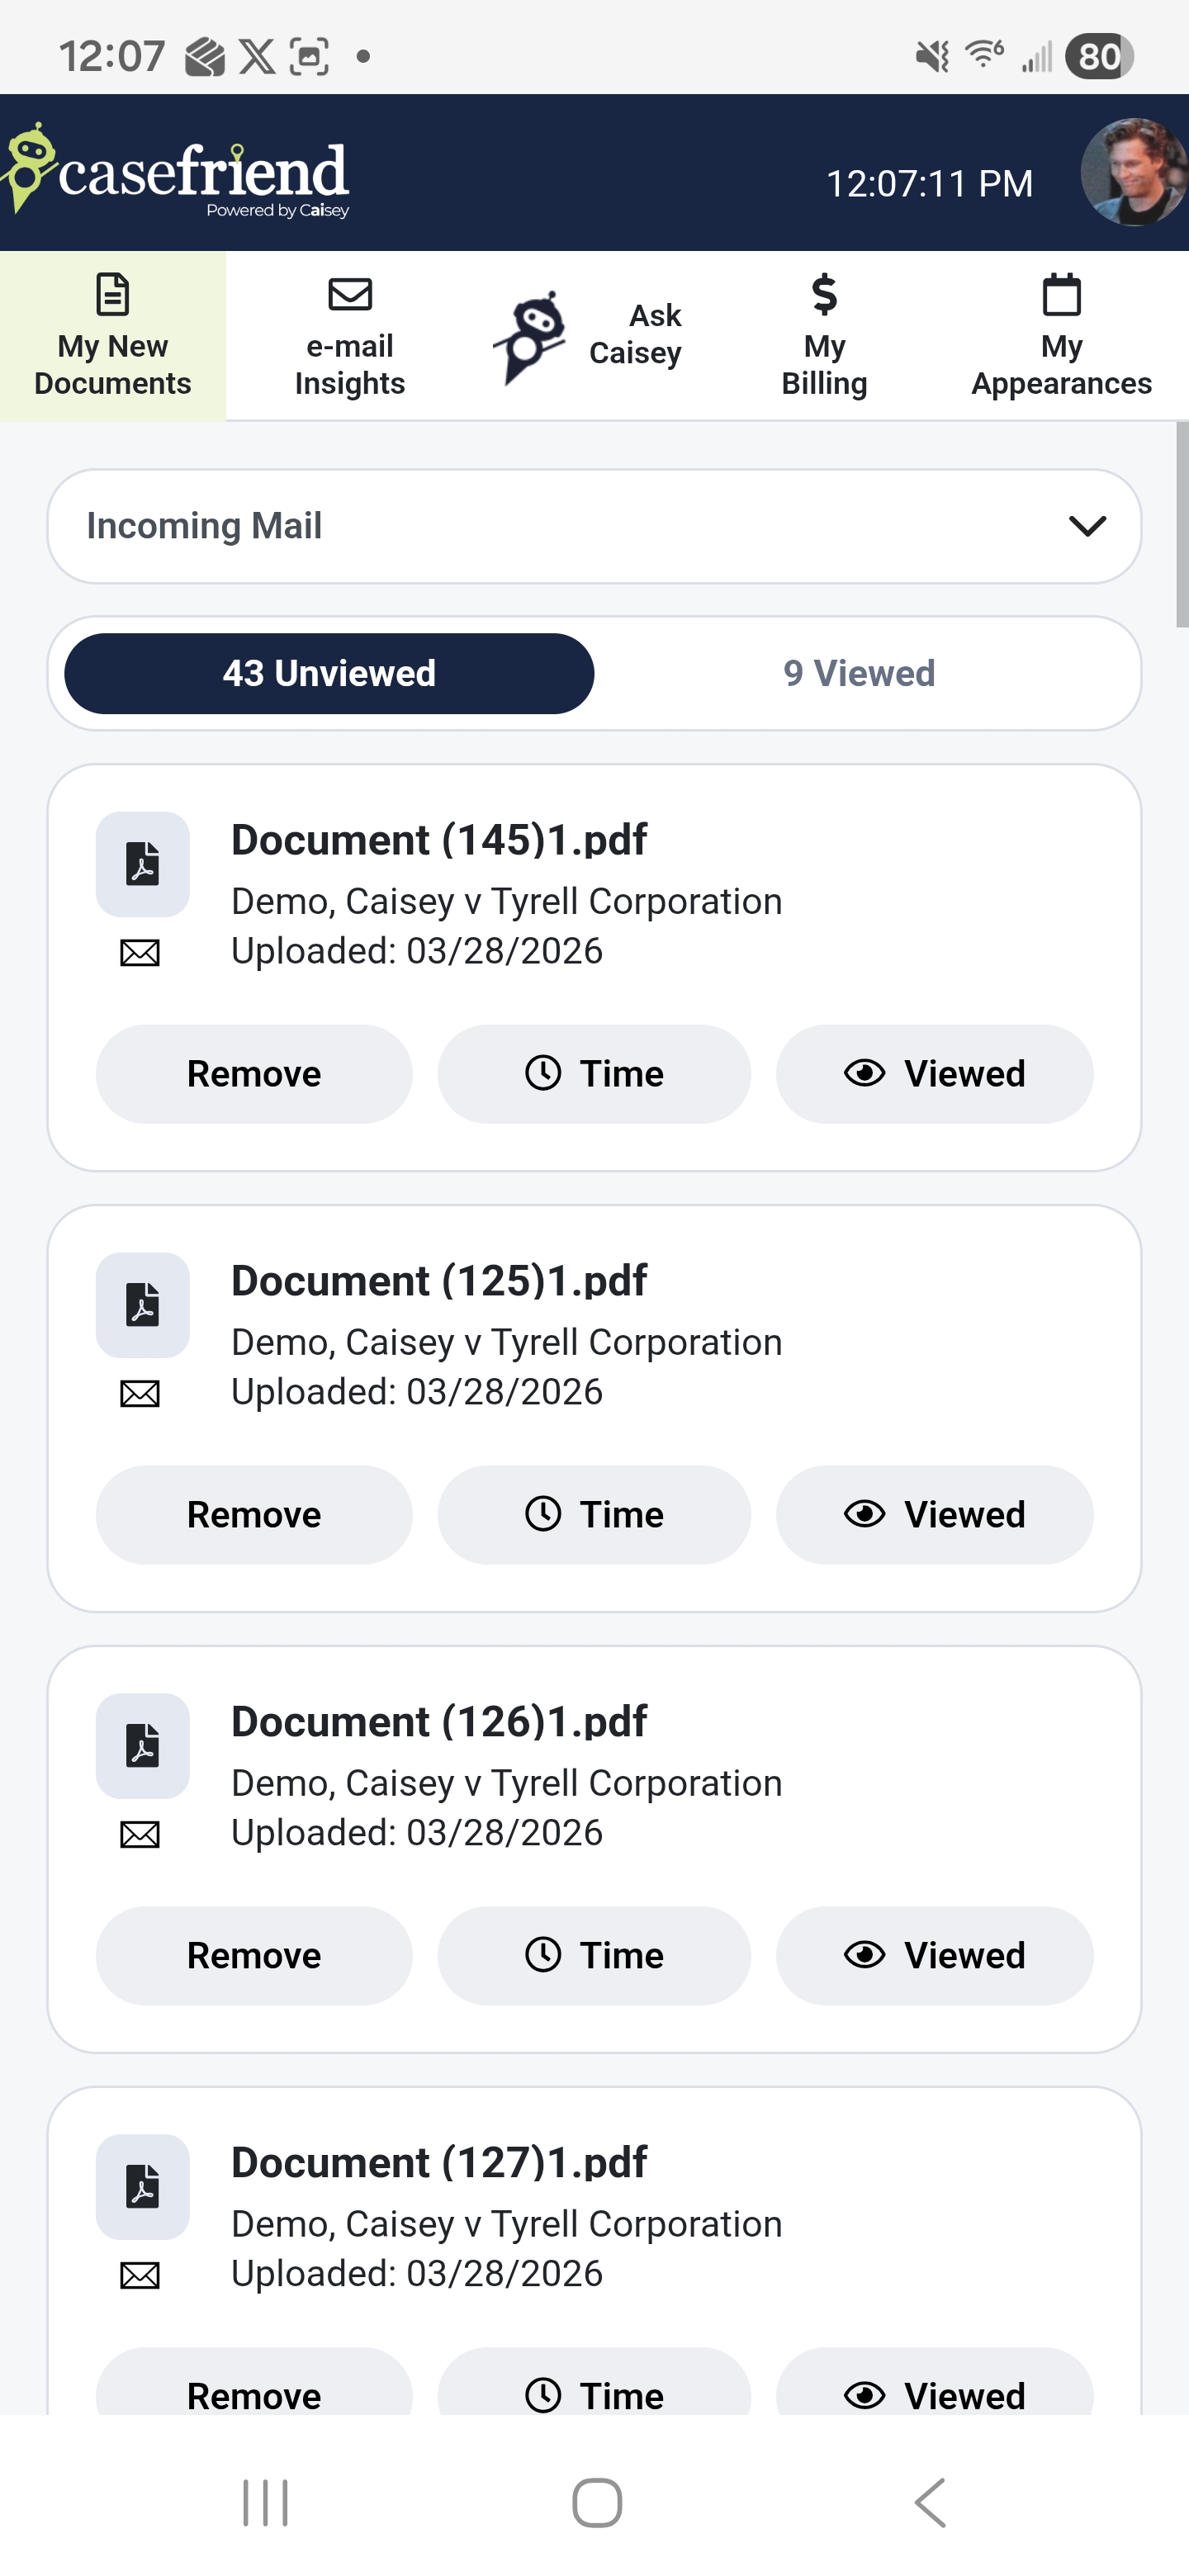Image resolution: width=1189 pixels, height=2576 pixels.
Task: Tap the X notification icon in status bar
Action: coord(257,57)
